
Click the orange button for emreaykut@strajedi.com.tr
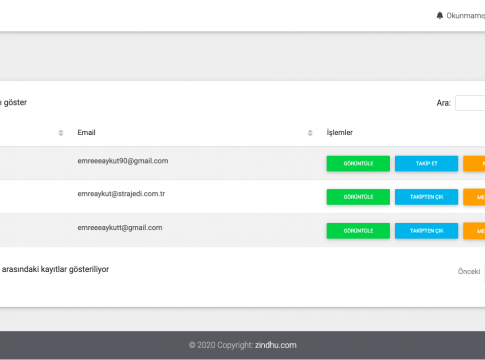(x=474, y=197)
